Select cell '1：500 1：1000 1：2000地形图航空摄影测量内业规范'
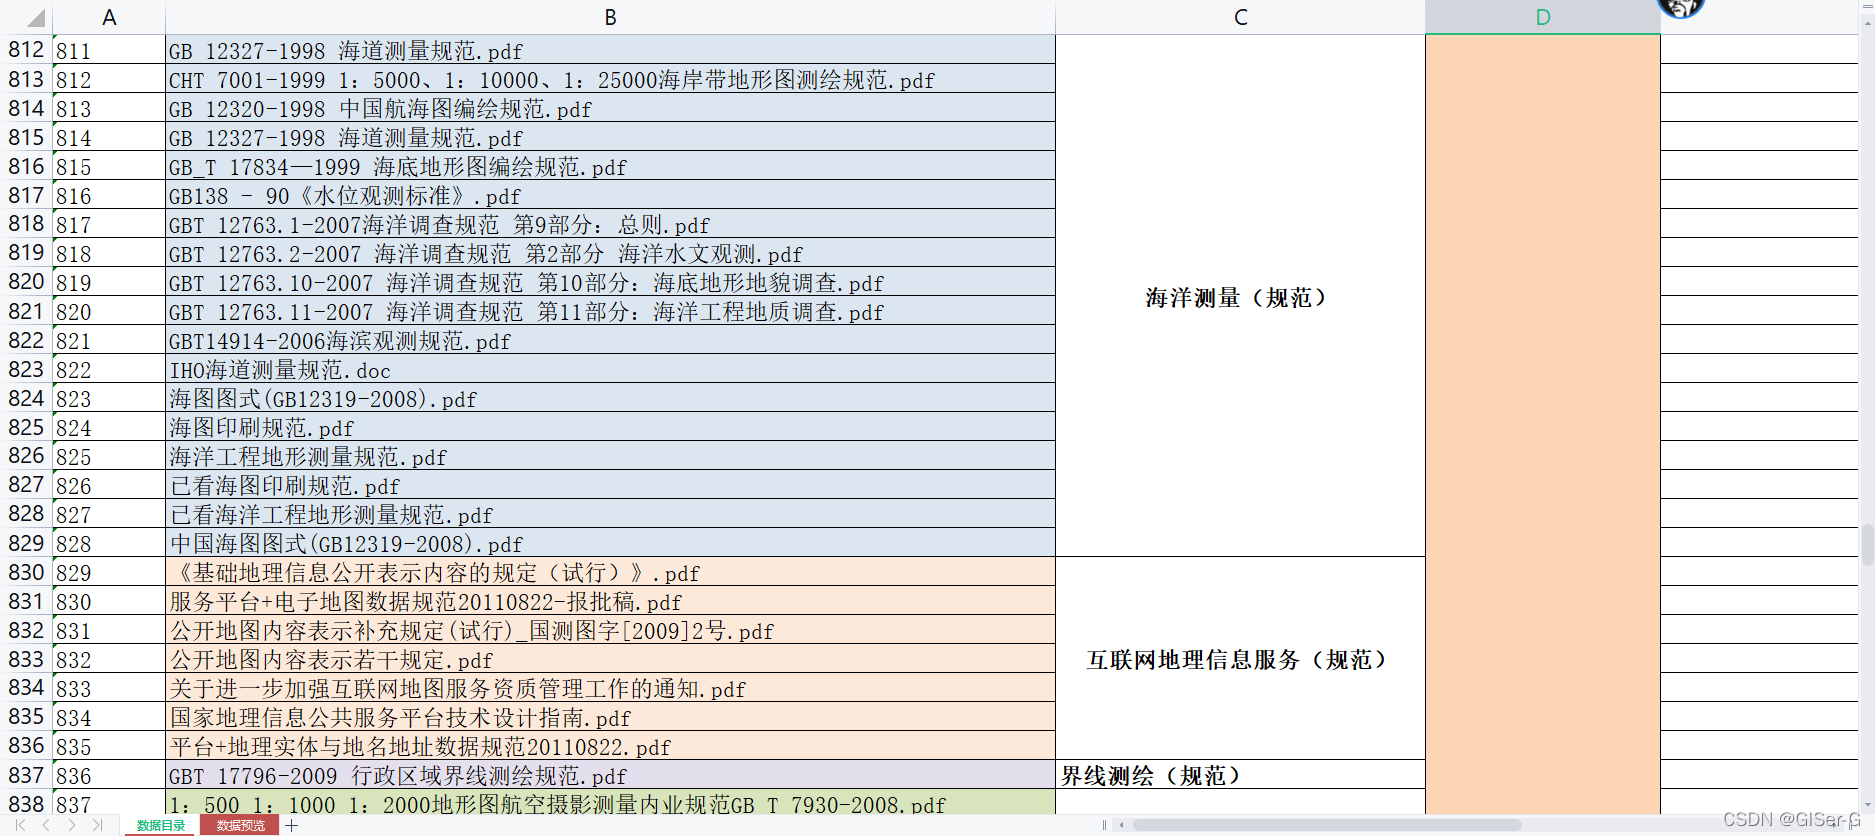Viewport: 1875px width, 836px height. [x=610, y=803]
